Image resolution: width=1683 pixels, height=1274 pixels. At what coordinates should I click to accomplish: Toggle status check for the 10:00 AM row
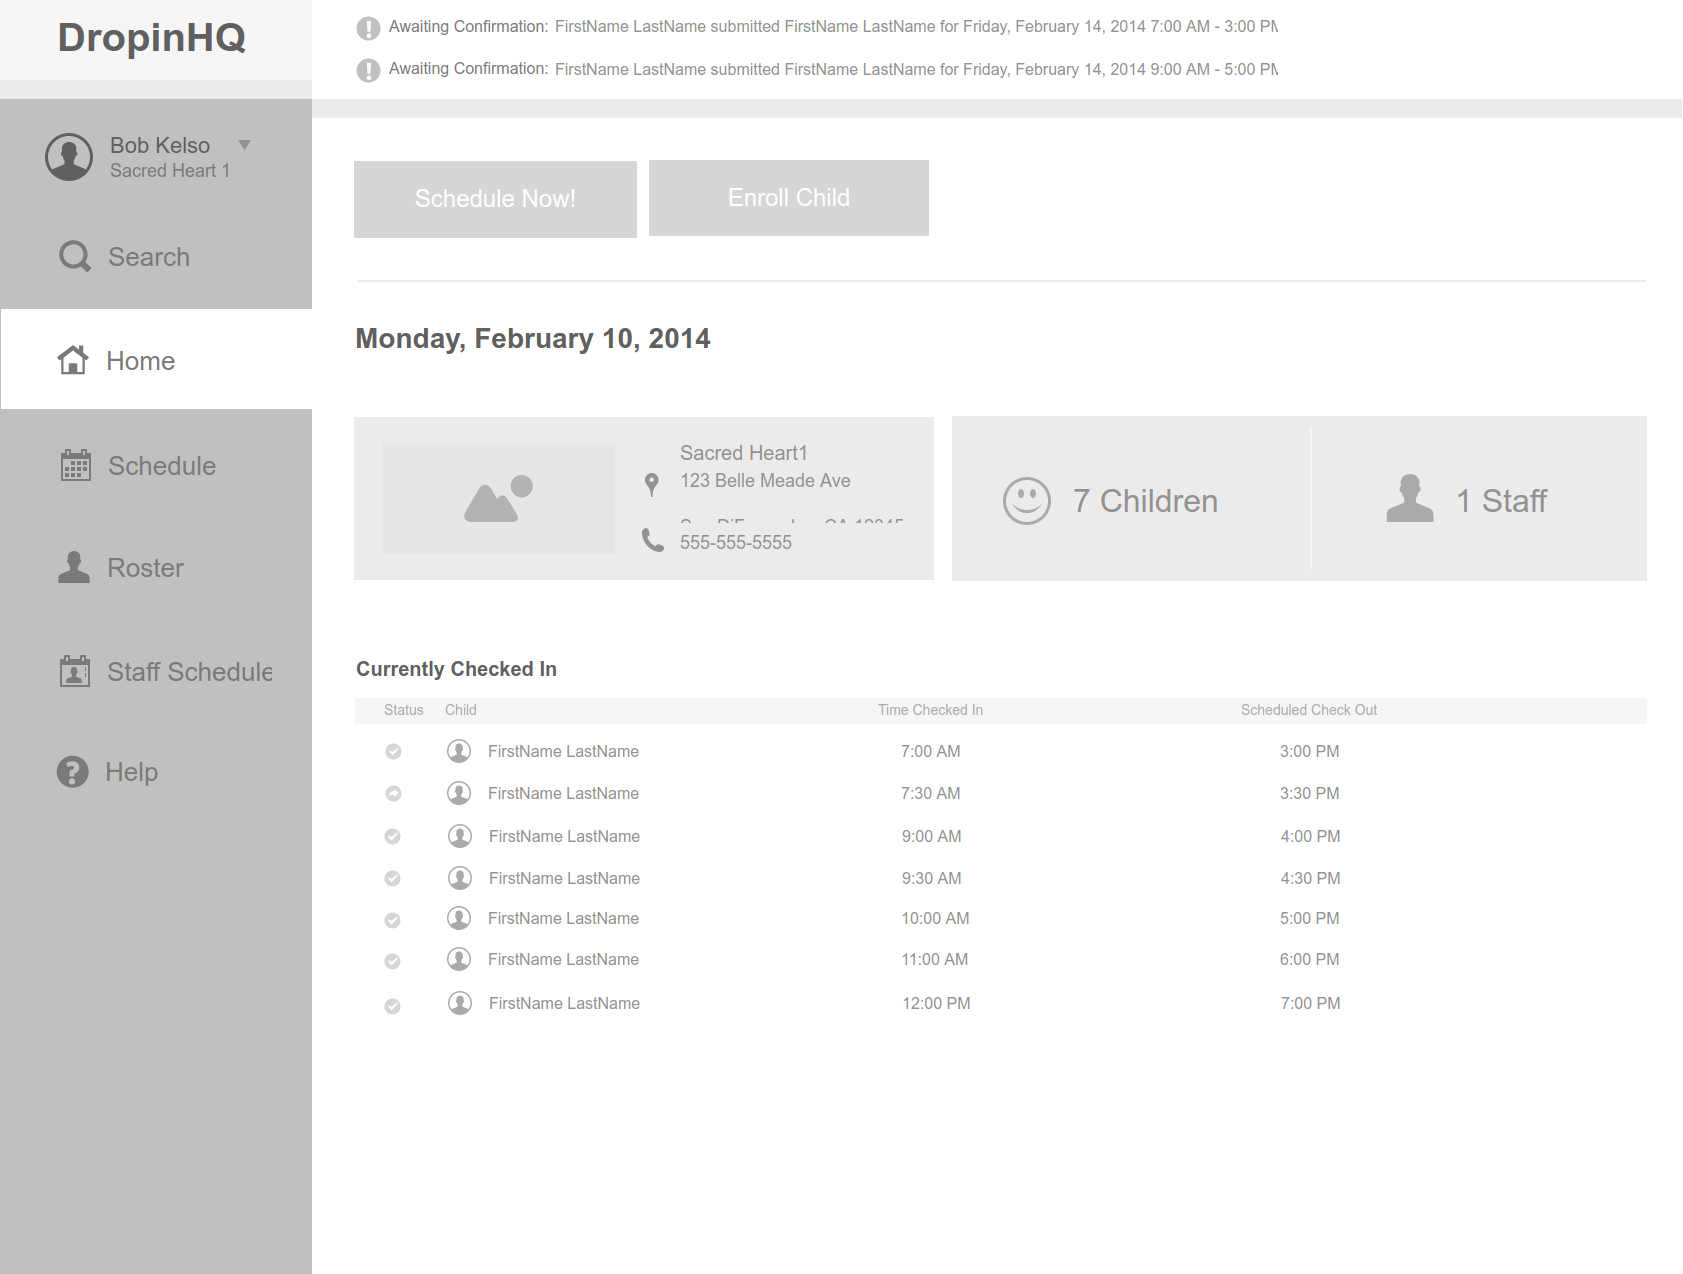pos(393,920)
